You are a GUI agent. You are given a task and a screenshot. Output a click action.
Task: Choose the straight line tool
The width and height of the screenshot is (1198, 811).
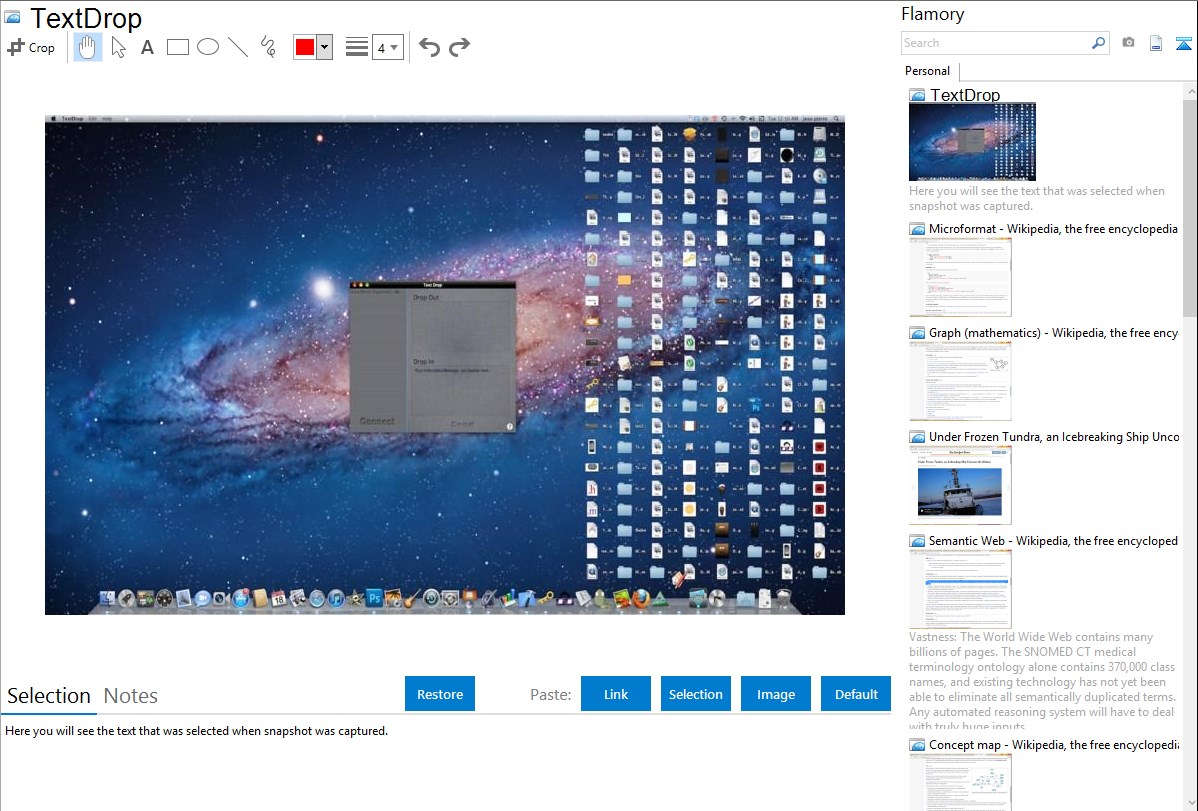(238, 47)
